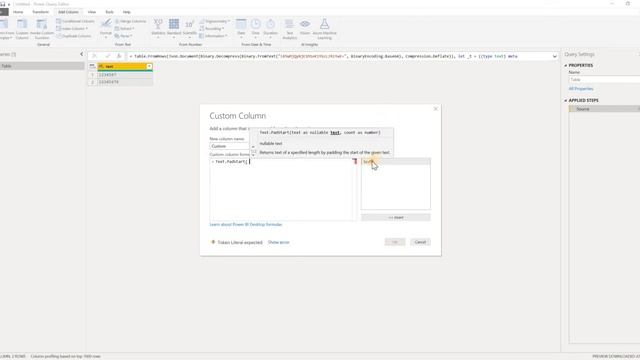Switch to the Transform tab

tap(40, 12)
